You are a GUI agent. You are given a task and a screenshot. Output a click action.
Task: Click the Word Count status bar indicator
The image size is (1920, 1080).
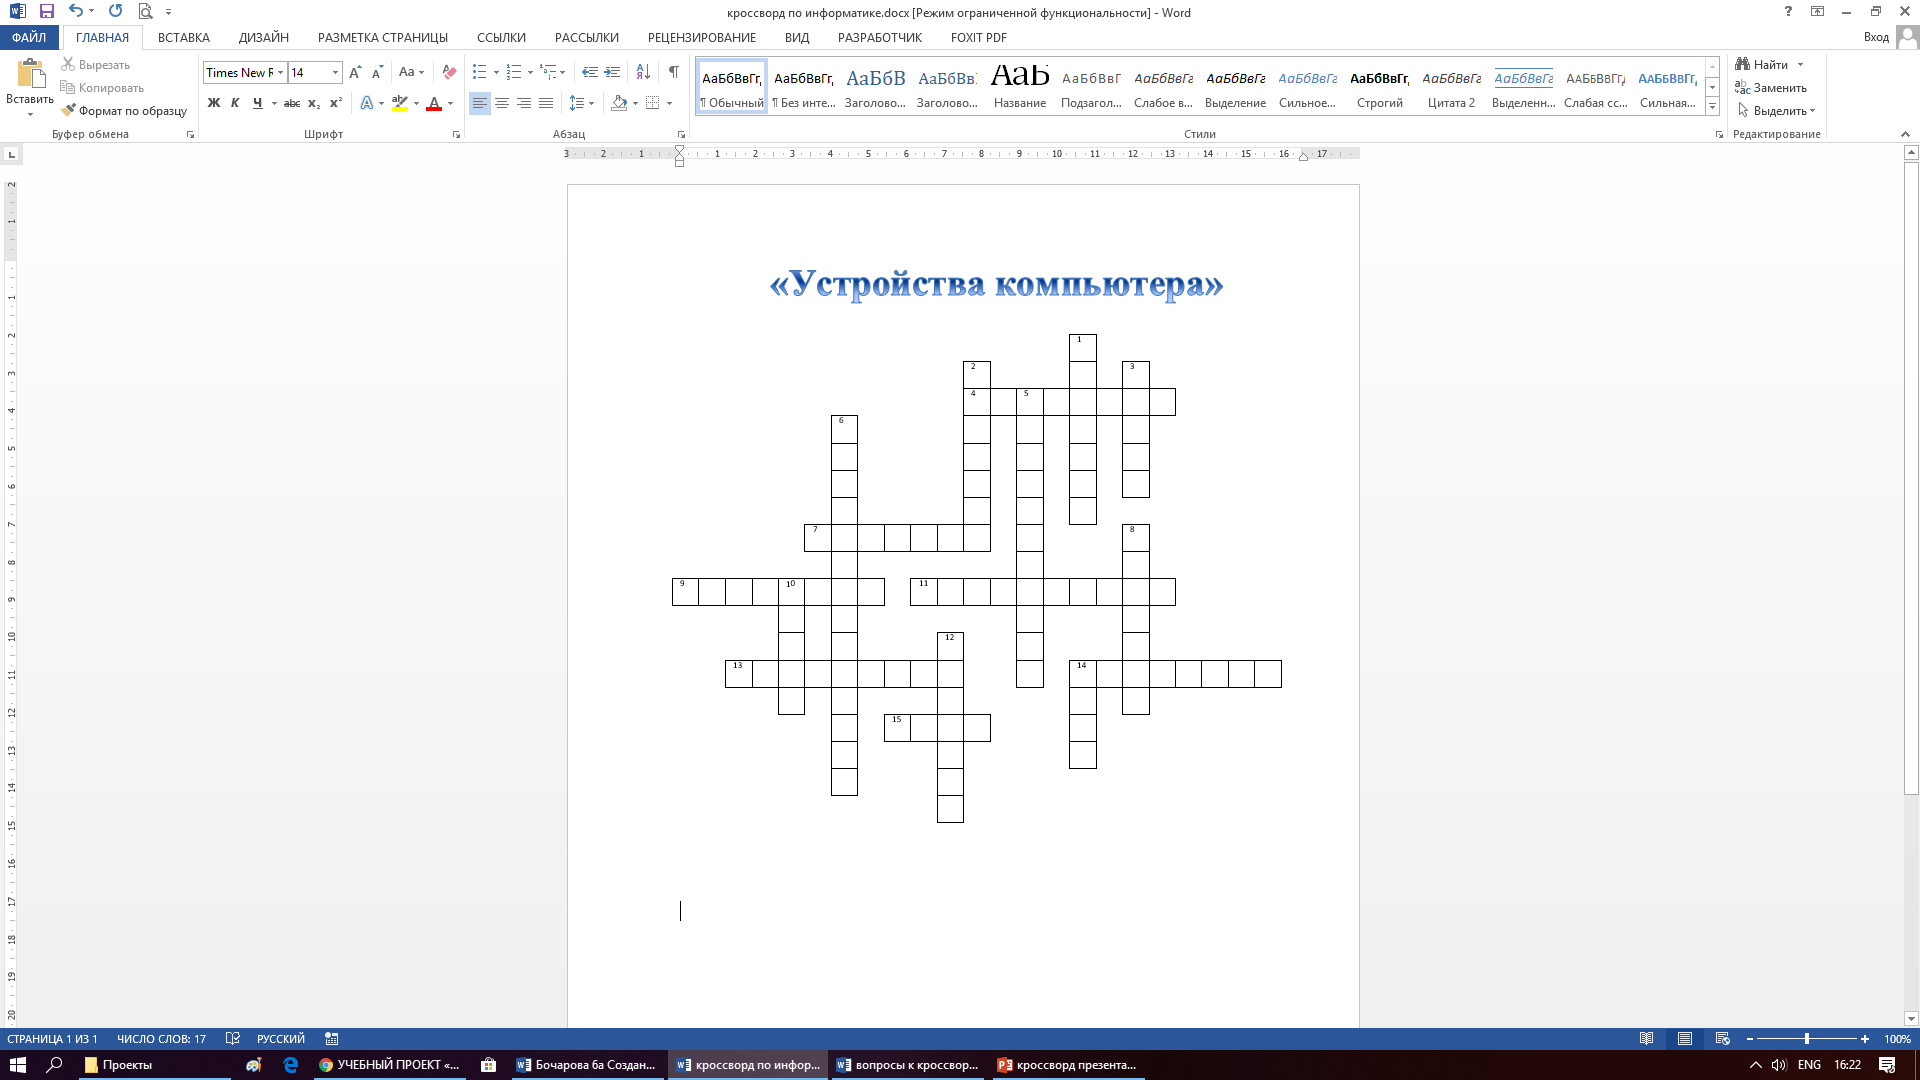pyautogui.click(x=161, y=1038)
